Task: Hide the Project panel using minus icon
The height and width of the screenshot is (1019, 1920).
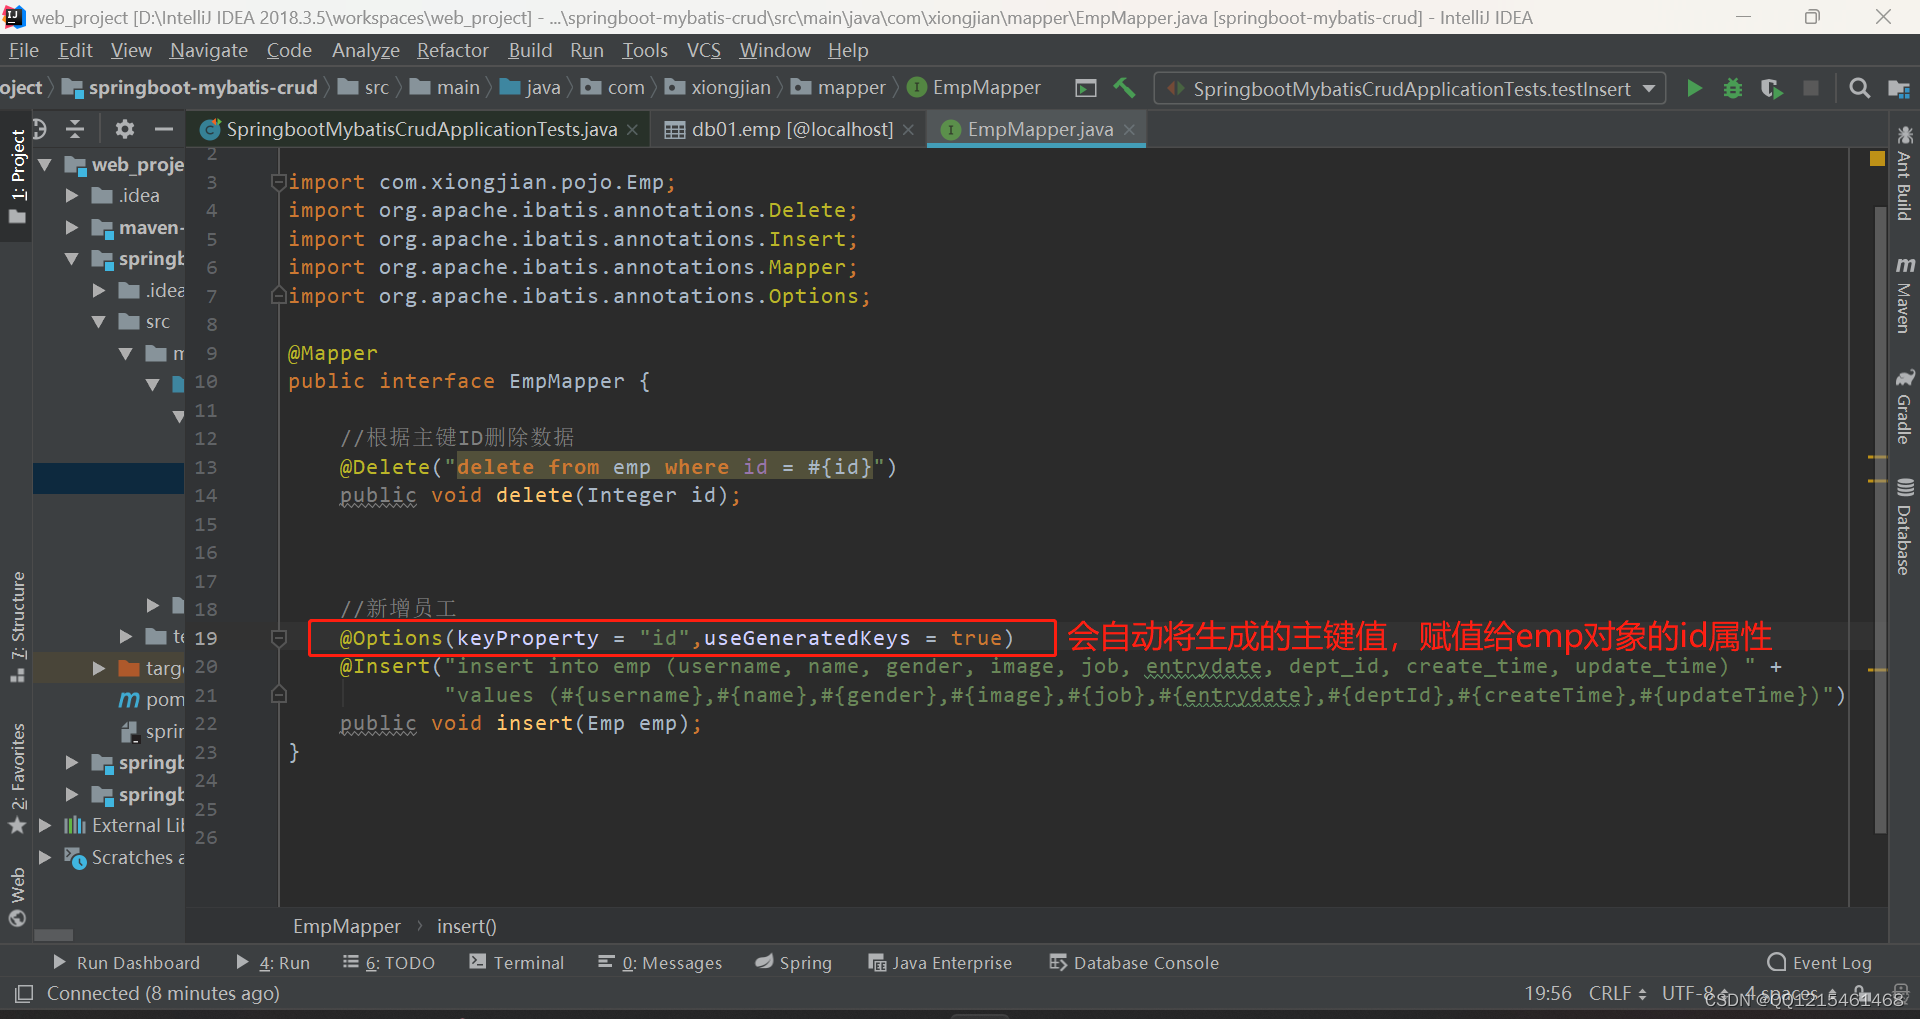Action: (x=164, y=129)
